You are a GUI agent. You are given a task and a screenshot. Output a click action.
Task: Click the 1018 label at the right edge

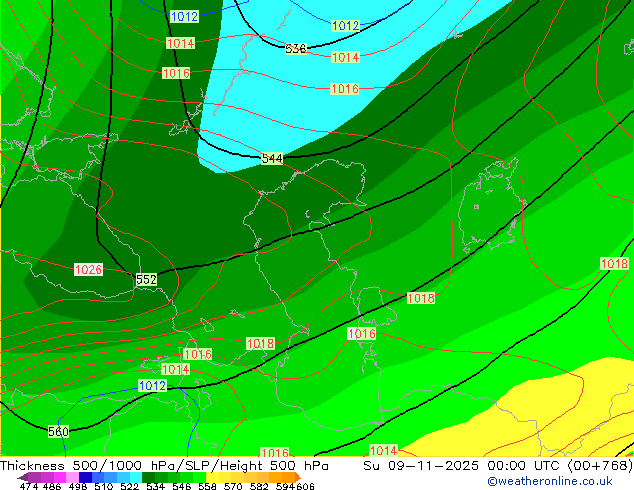(614, 264)
